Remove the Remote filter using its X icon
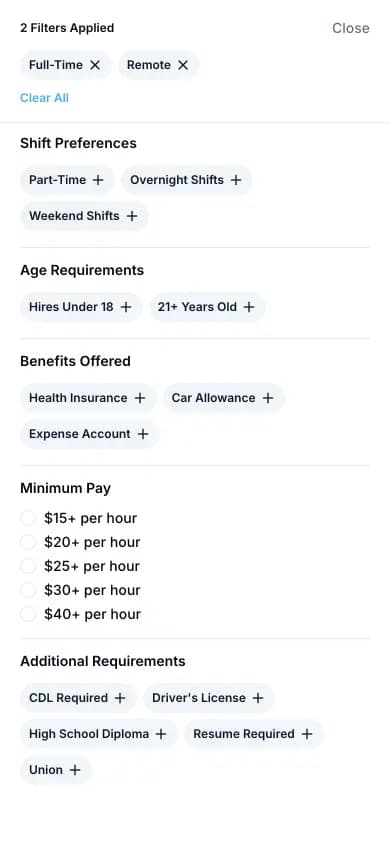This screenshot has height=844, width=390. click(183, 65)
